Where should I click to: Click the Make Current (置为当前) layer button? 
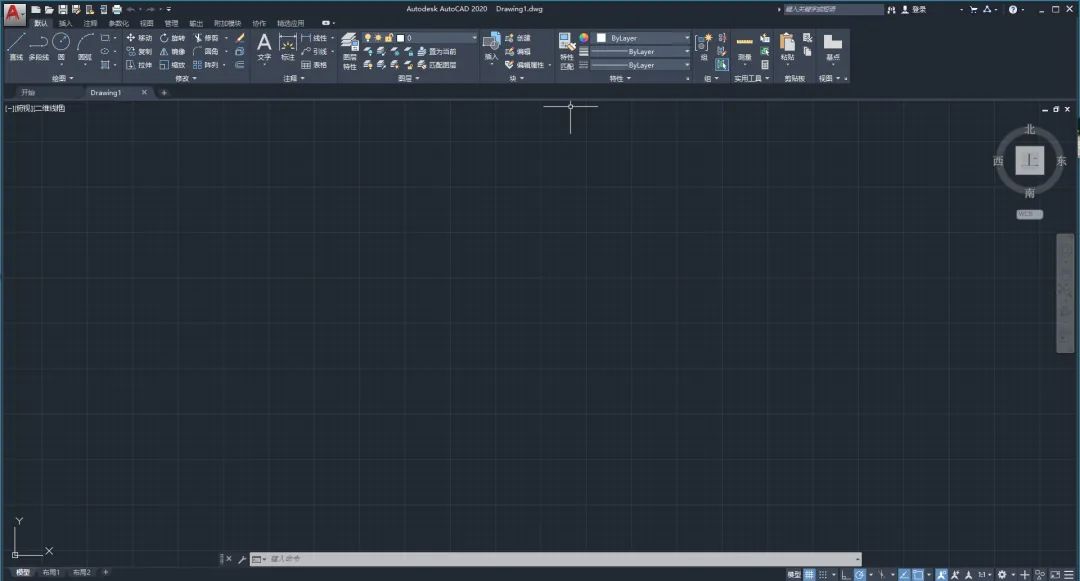tap(437, 52)
